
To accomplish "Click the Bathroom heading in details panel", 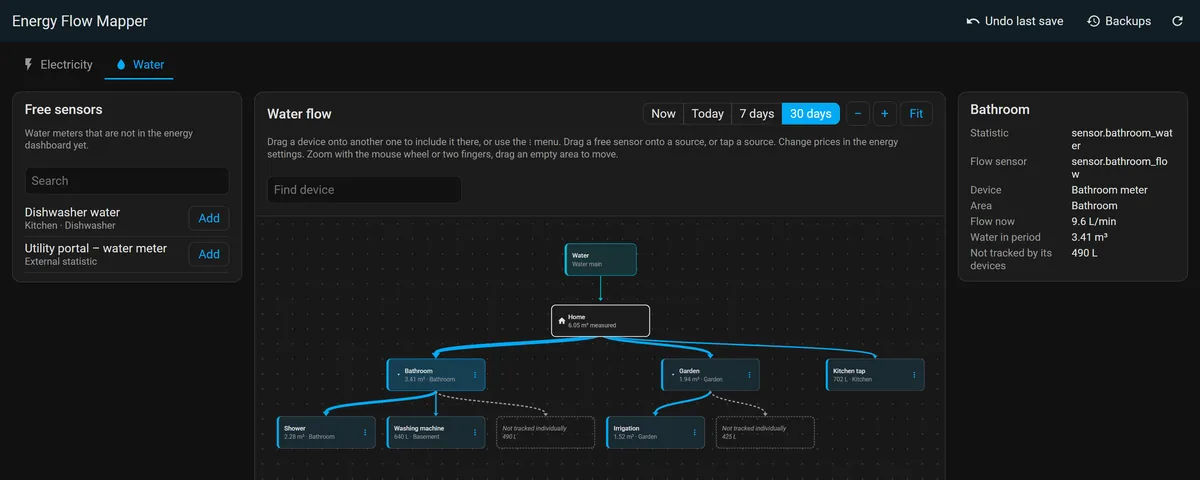I will click(x=1000, y=109).
